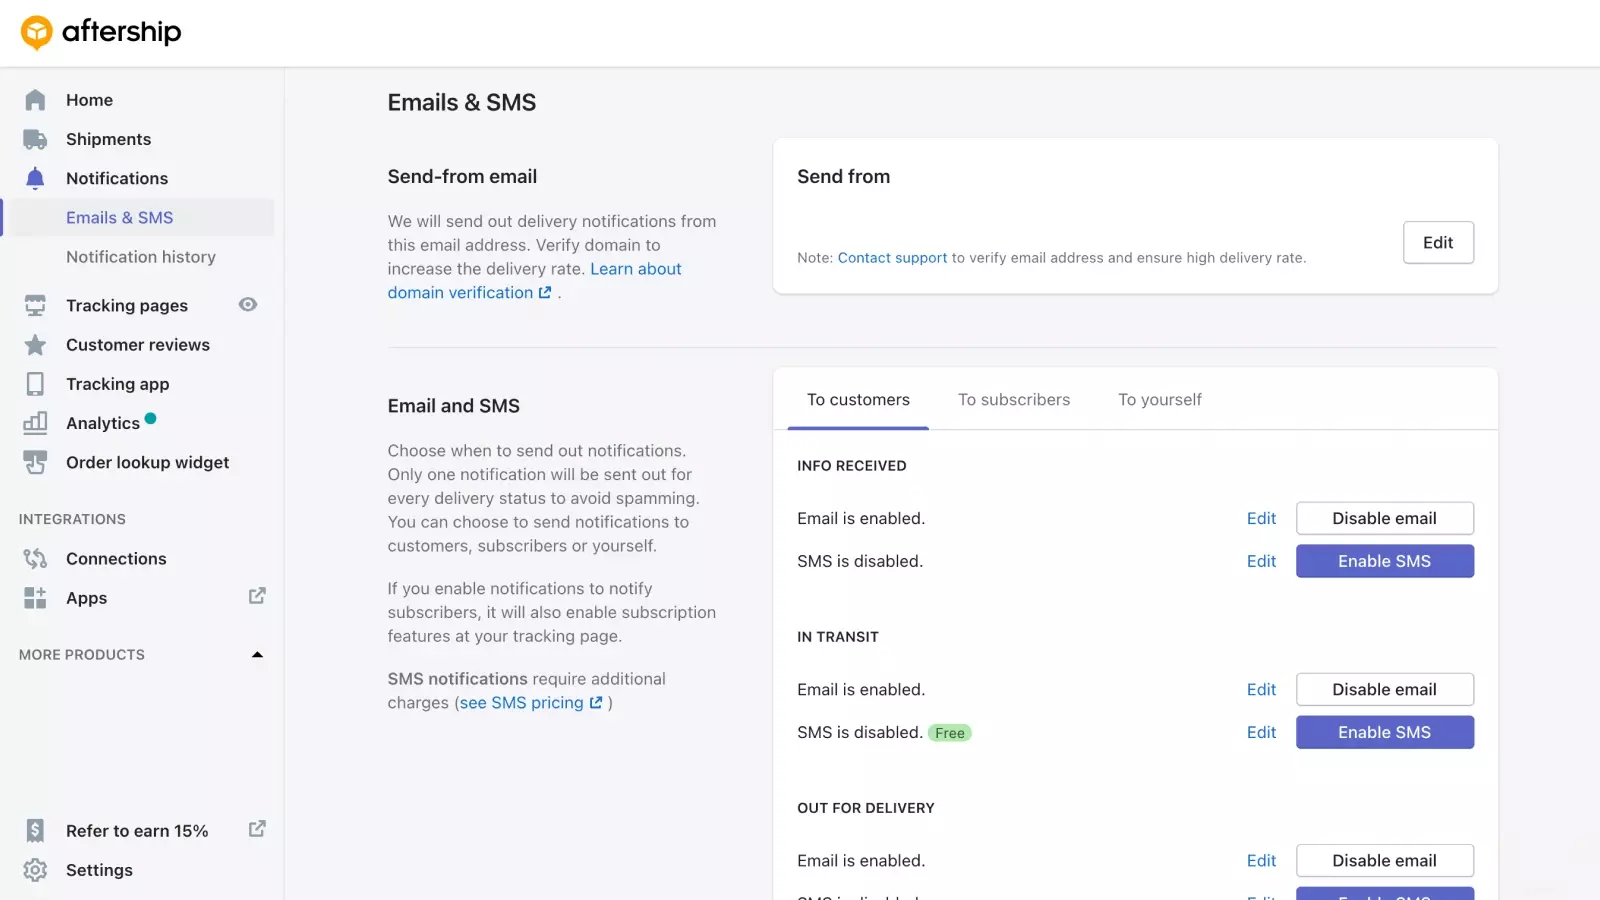The width and height of the screenshot is (1600, 900).
Task: Disable email for In Transit
Action: (x=1384, y=689)
